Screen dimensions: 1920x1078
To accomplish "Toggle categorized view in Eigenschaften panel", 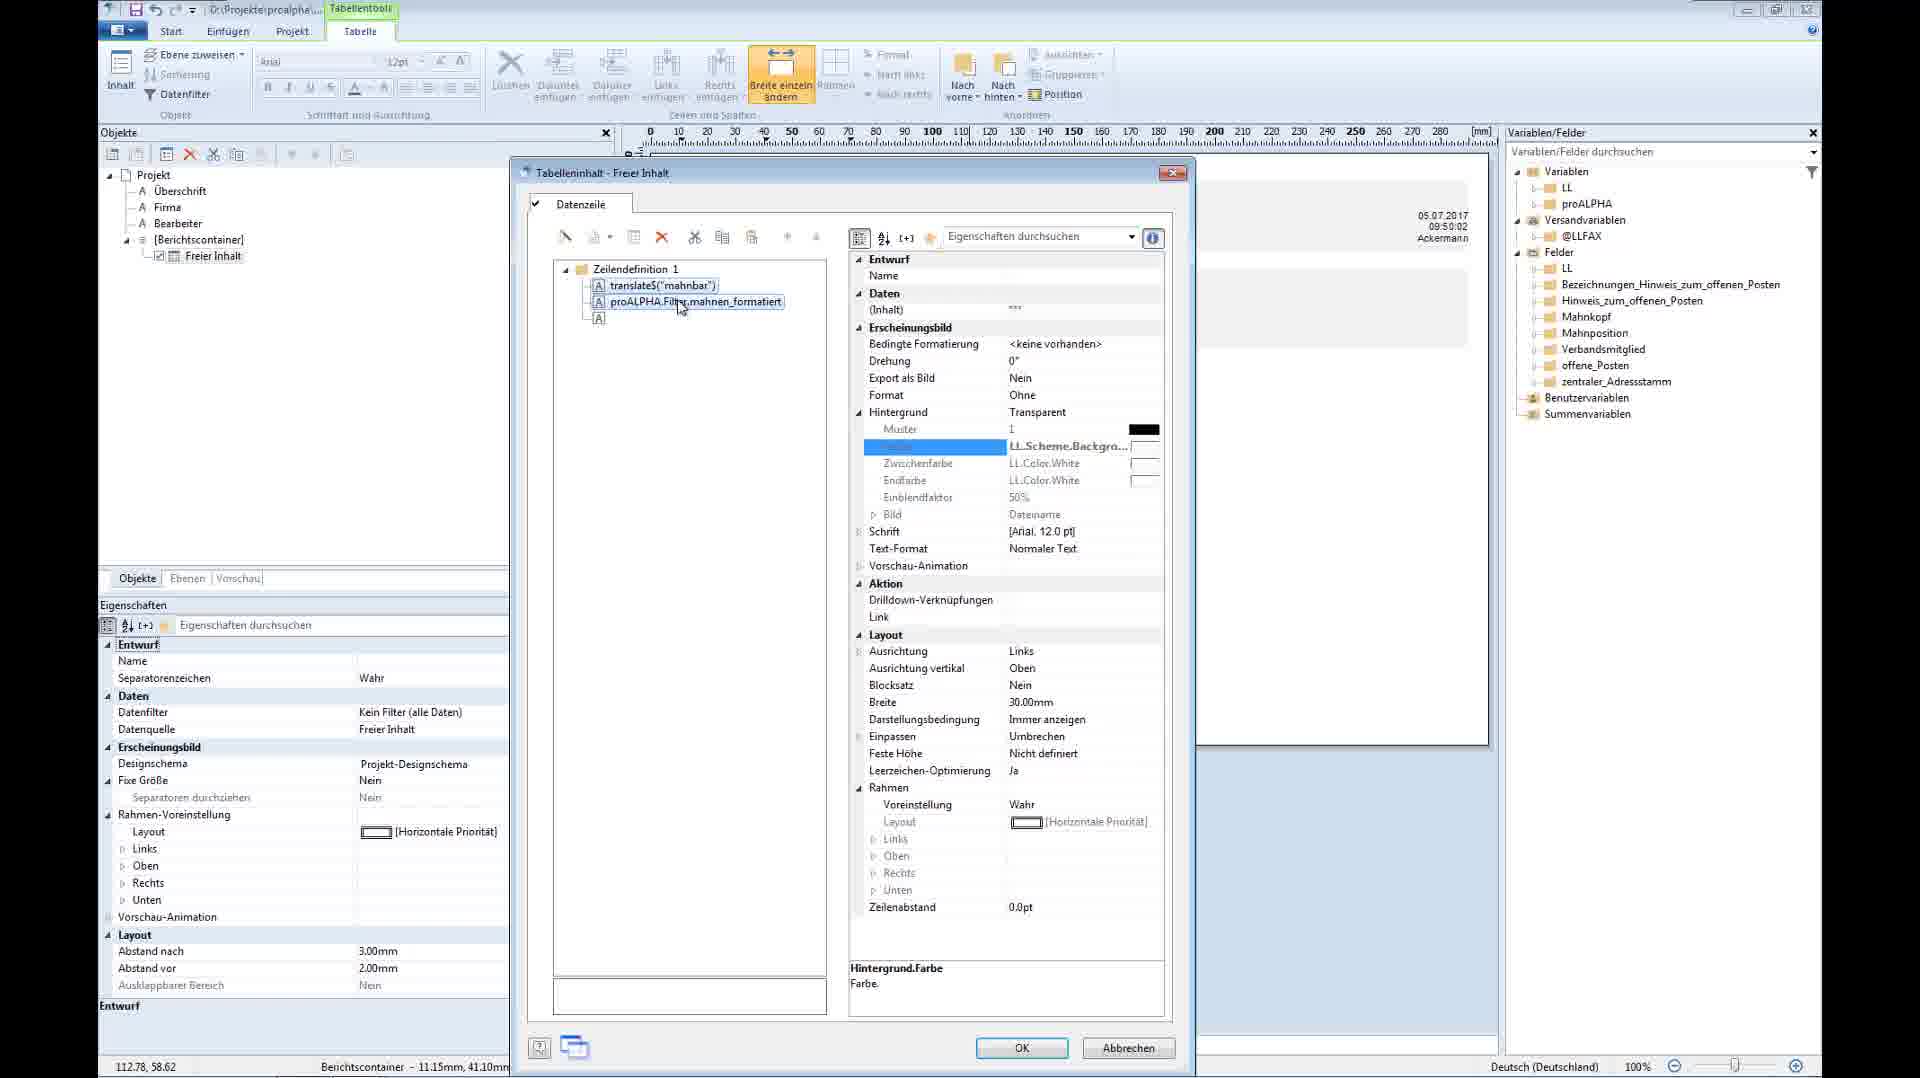I will pyautogui.click(x=107, y=626).
